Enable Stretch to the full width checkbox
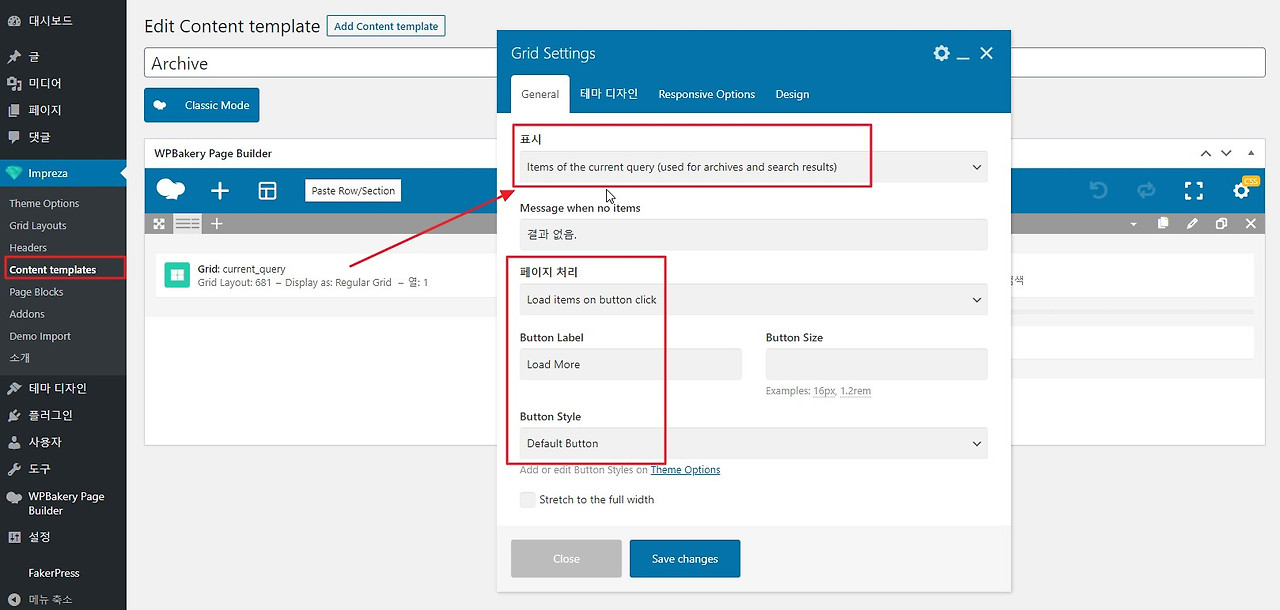 click(x=527, y=499)
